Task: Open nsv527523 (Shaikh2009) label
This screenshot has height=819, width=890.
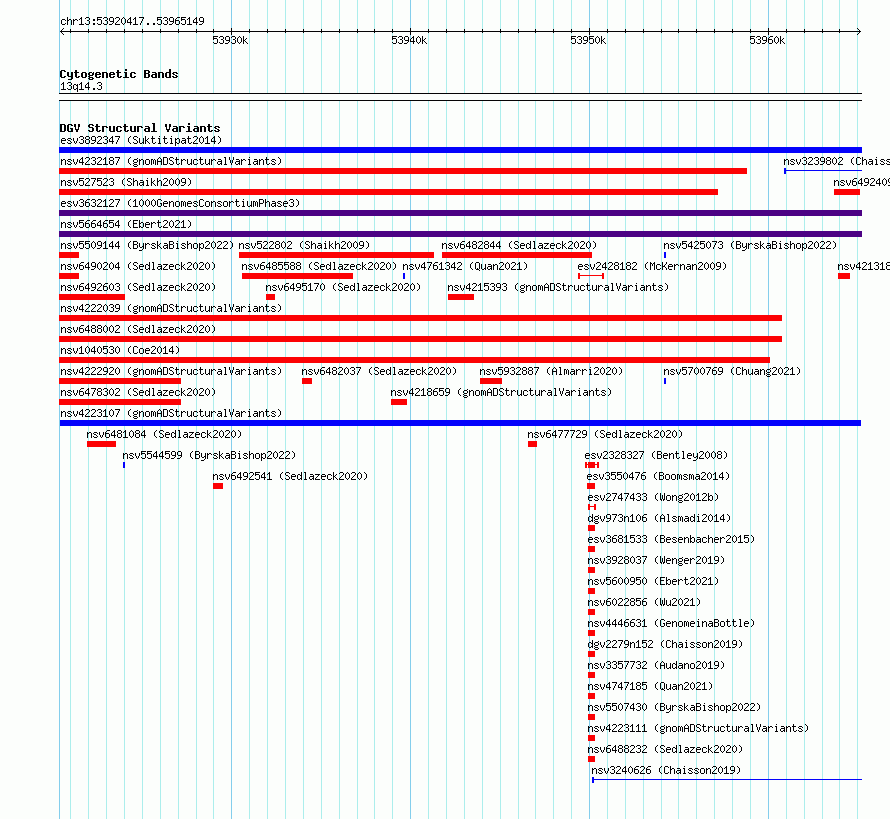Action: click(x=126, y=182)
